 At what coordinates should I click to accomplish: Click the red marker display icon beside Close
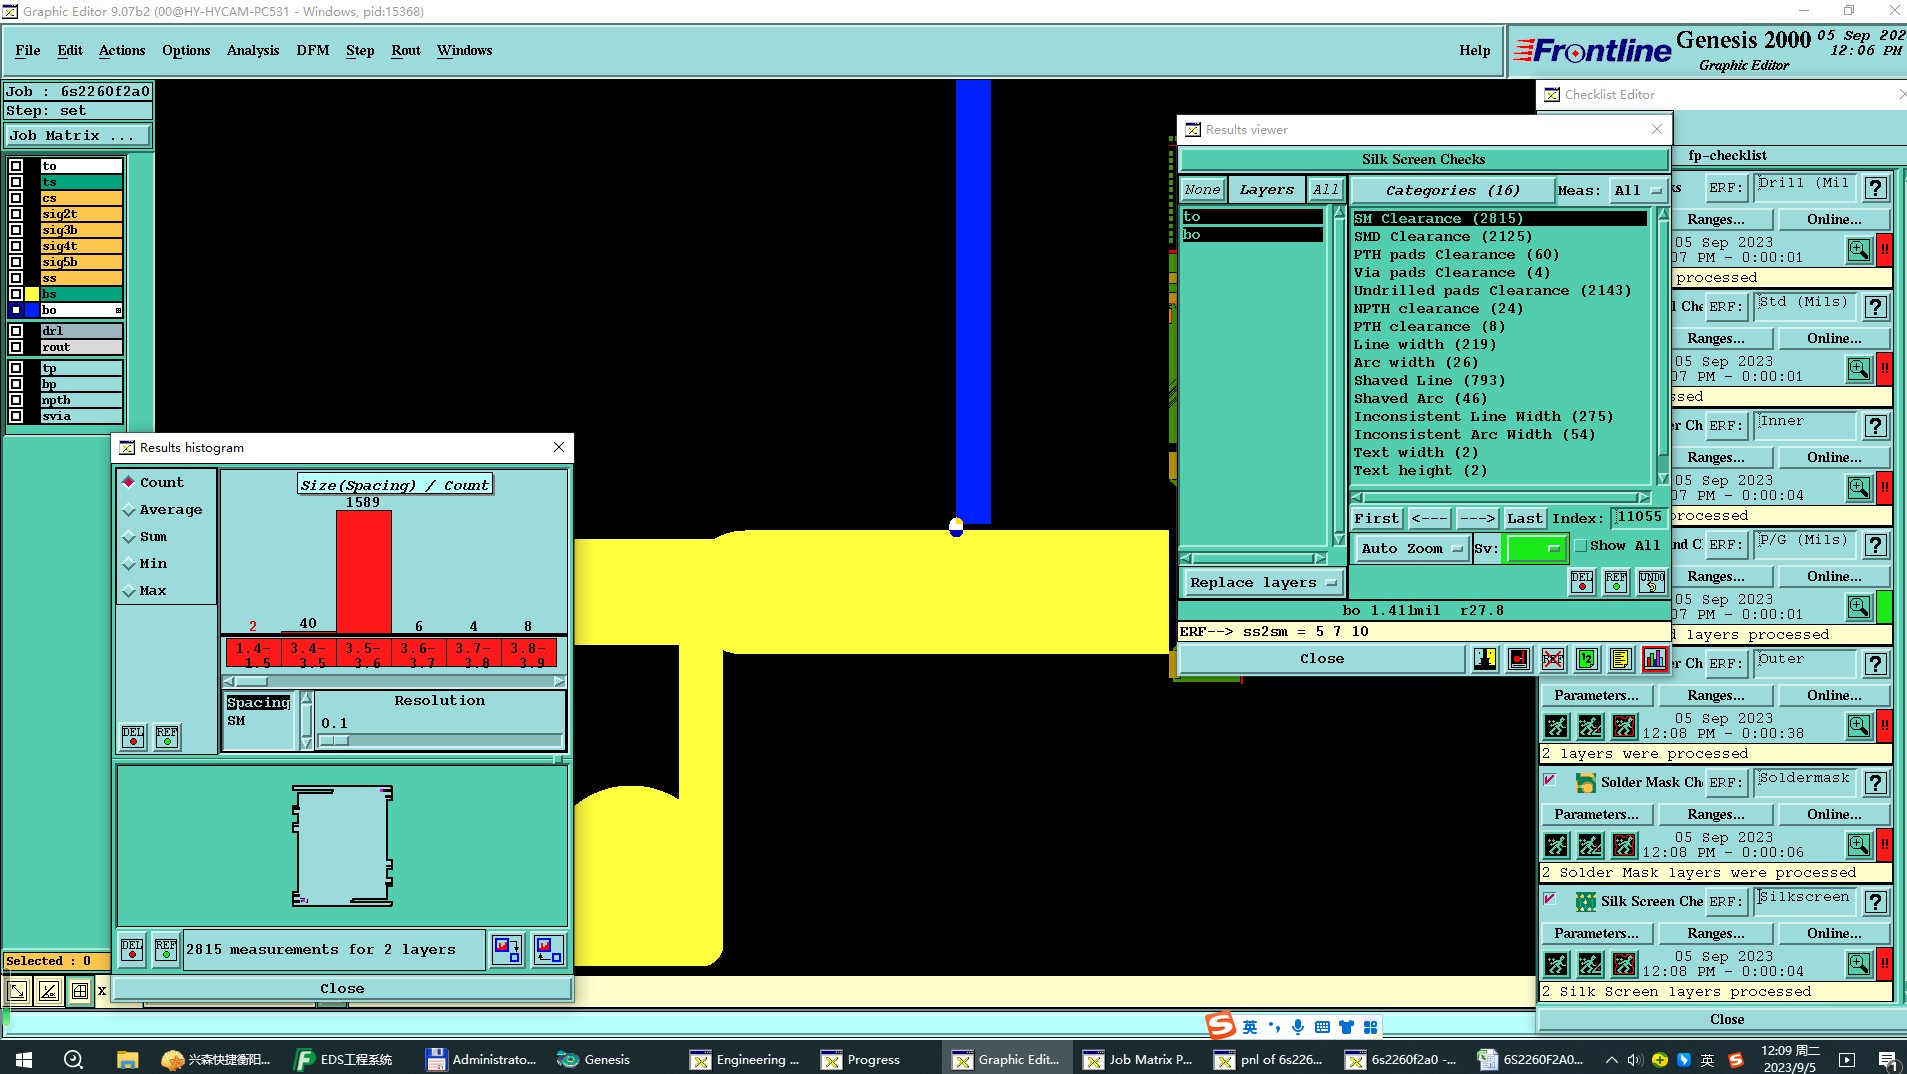click(1519, 659)
